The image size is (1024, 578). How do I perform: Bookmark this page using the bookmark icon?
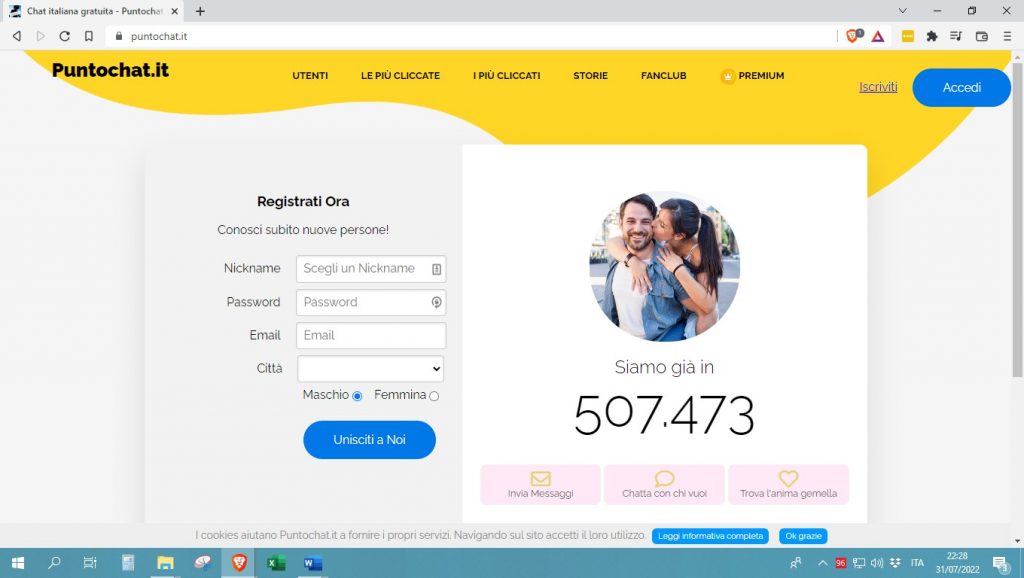89,36
